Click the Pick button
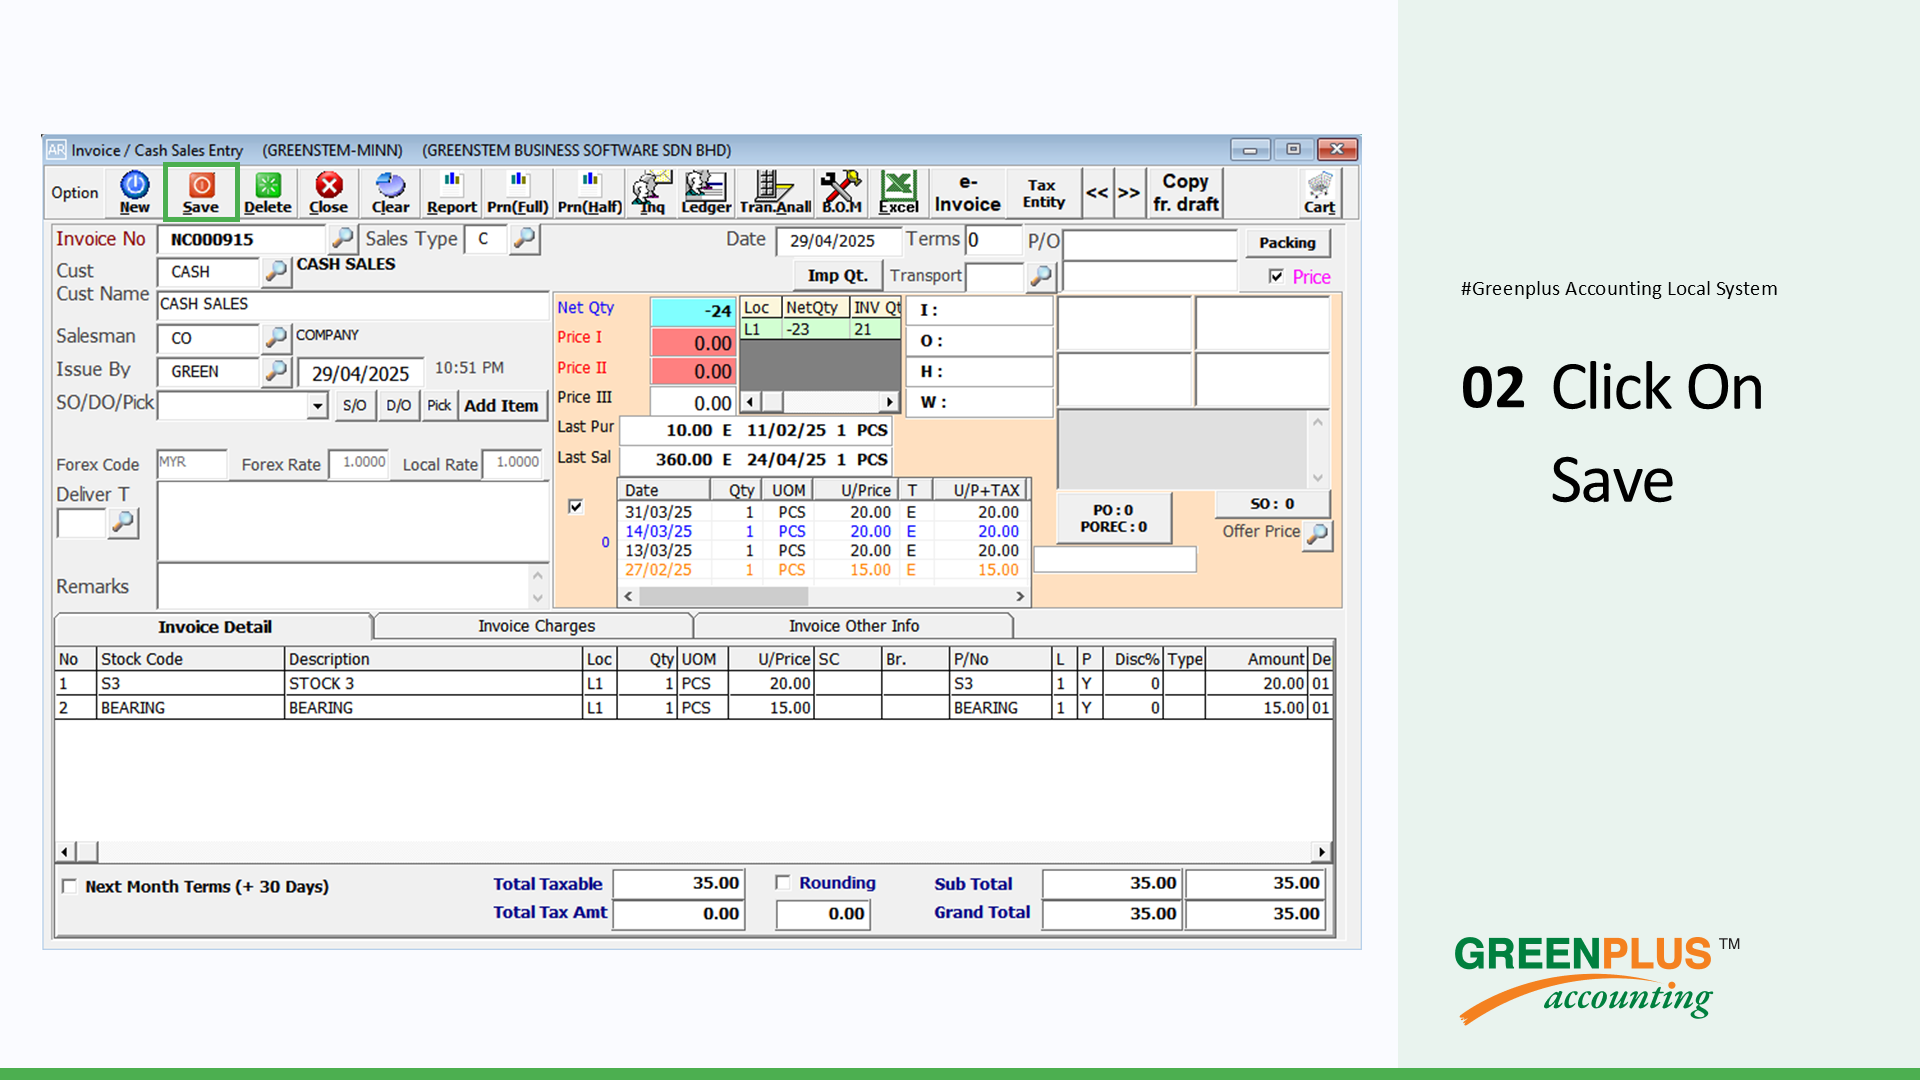This screenshot has height=1080, width=1920. tap(439, 406)
